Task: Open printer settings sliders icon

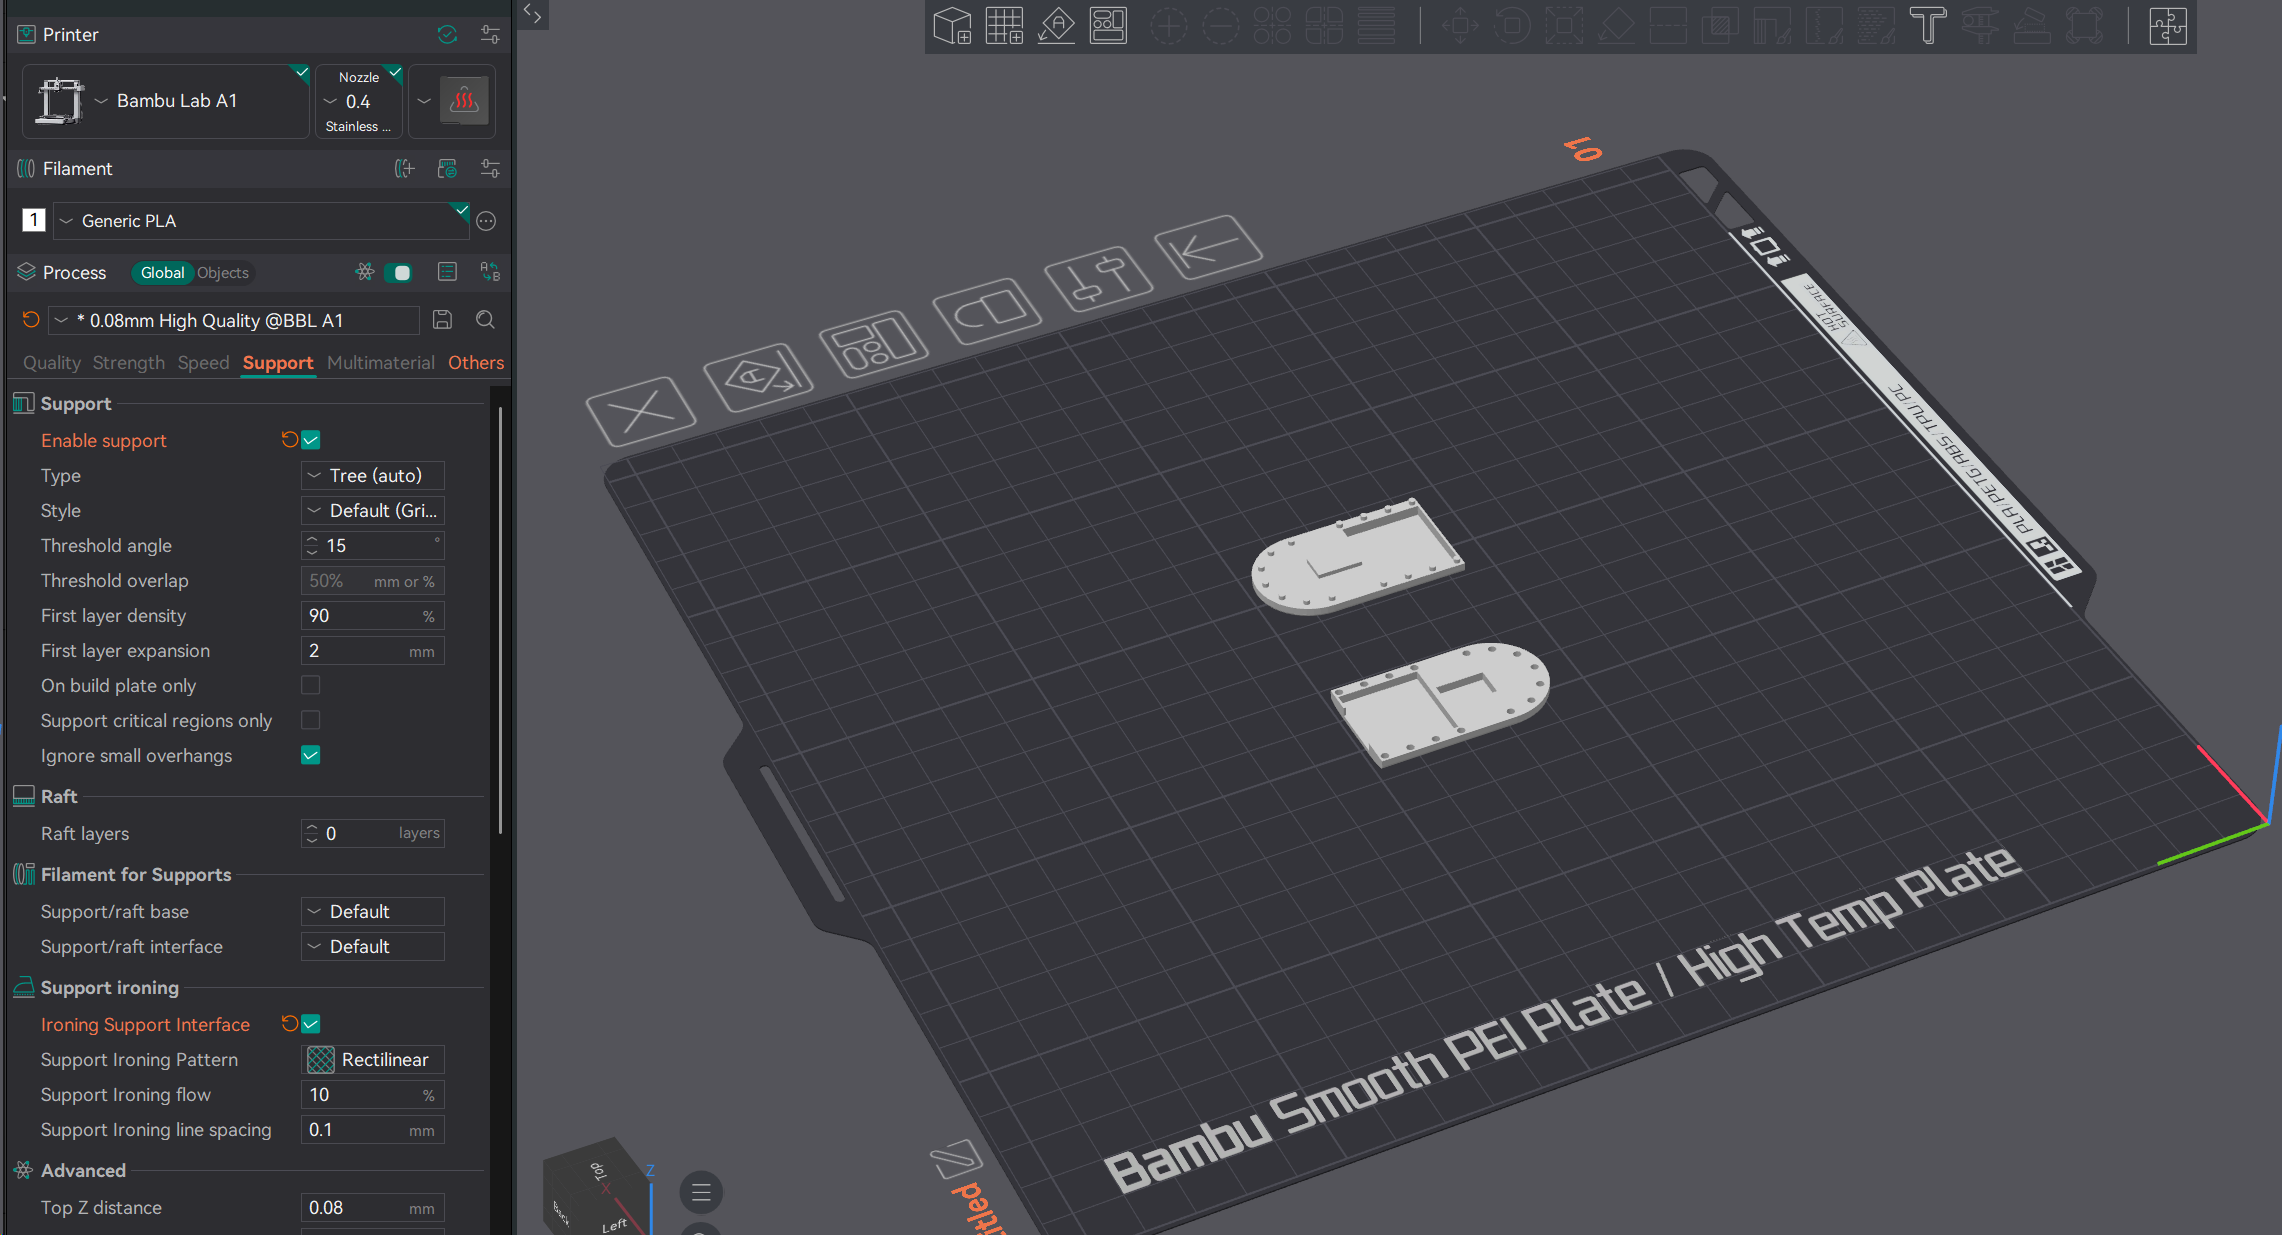Action: (490, 34)
